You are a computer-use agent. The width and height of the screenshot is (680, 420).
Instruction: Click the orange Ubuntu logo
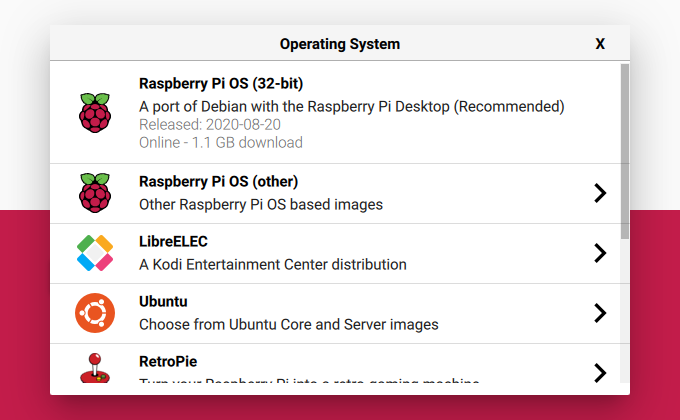point(95,313)
